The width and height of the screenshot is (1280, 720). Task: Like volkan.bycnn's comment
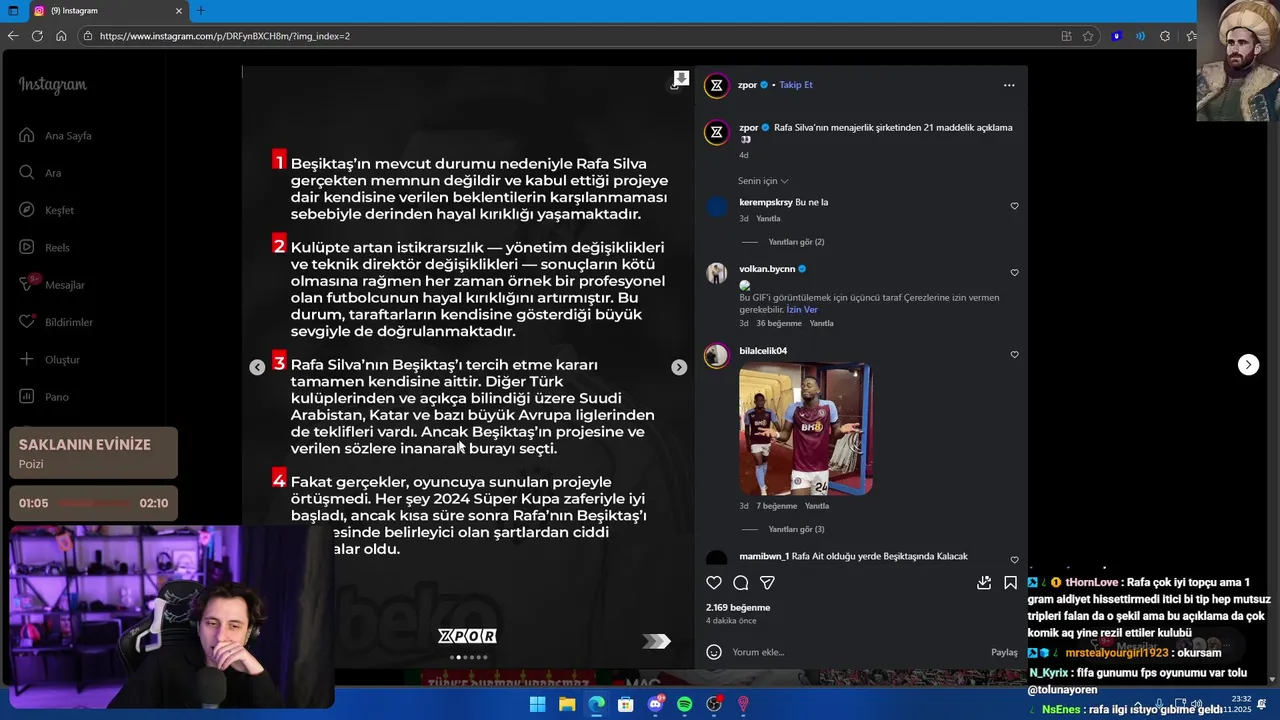coord(1014,272)
